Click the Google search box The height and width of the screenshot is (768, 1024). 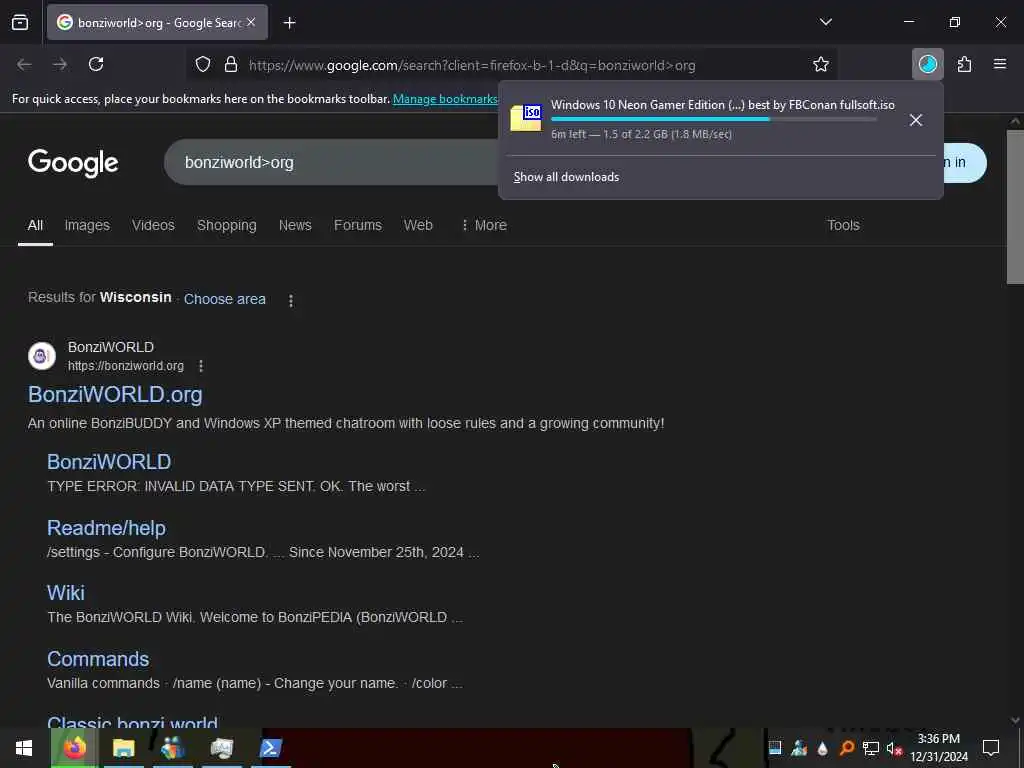tap(333, 162)
